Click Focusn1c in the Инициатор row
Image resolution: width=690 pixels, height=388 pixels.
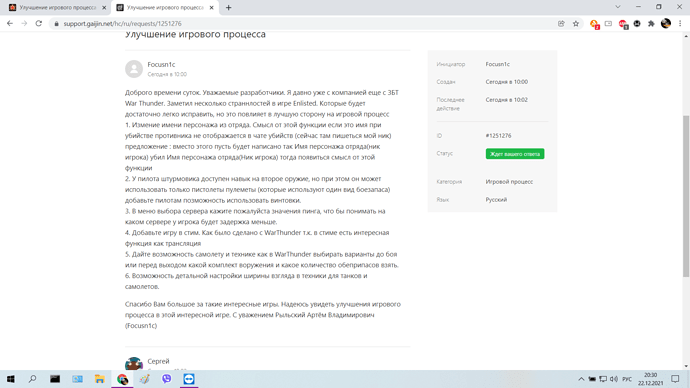click(498, 64)
